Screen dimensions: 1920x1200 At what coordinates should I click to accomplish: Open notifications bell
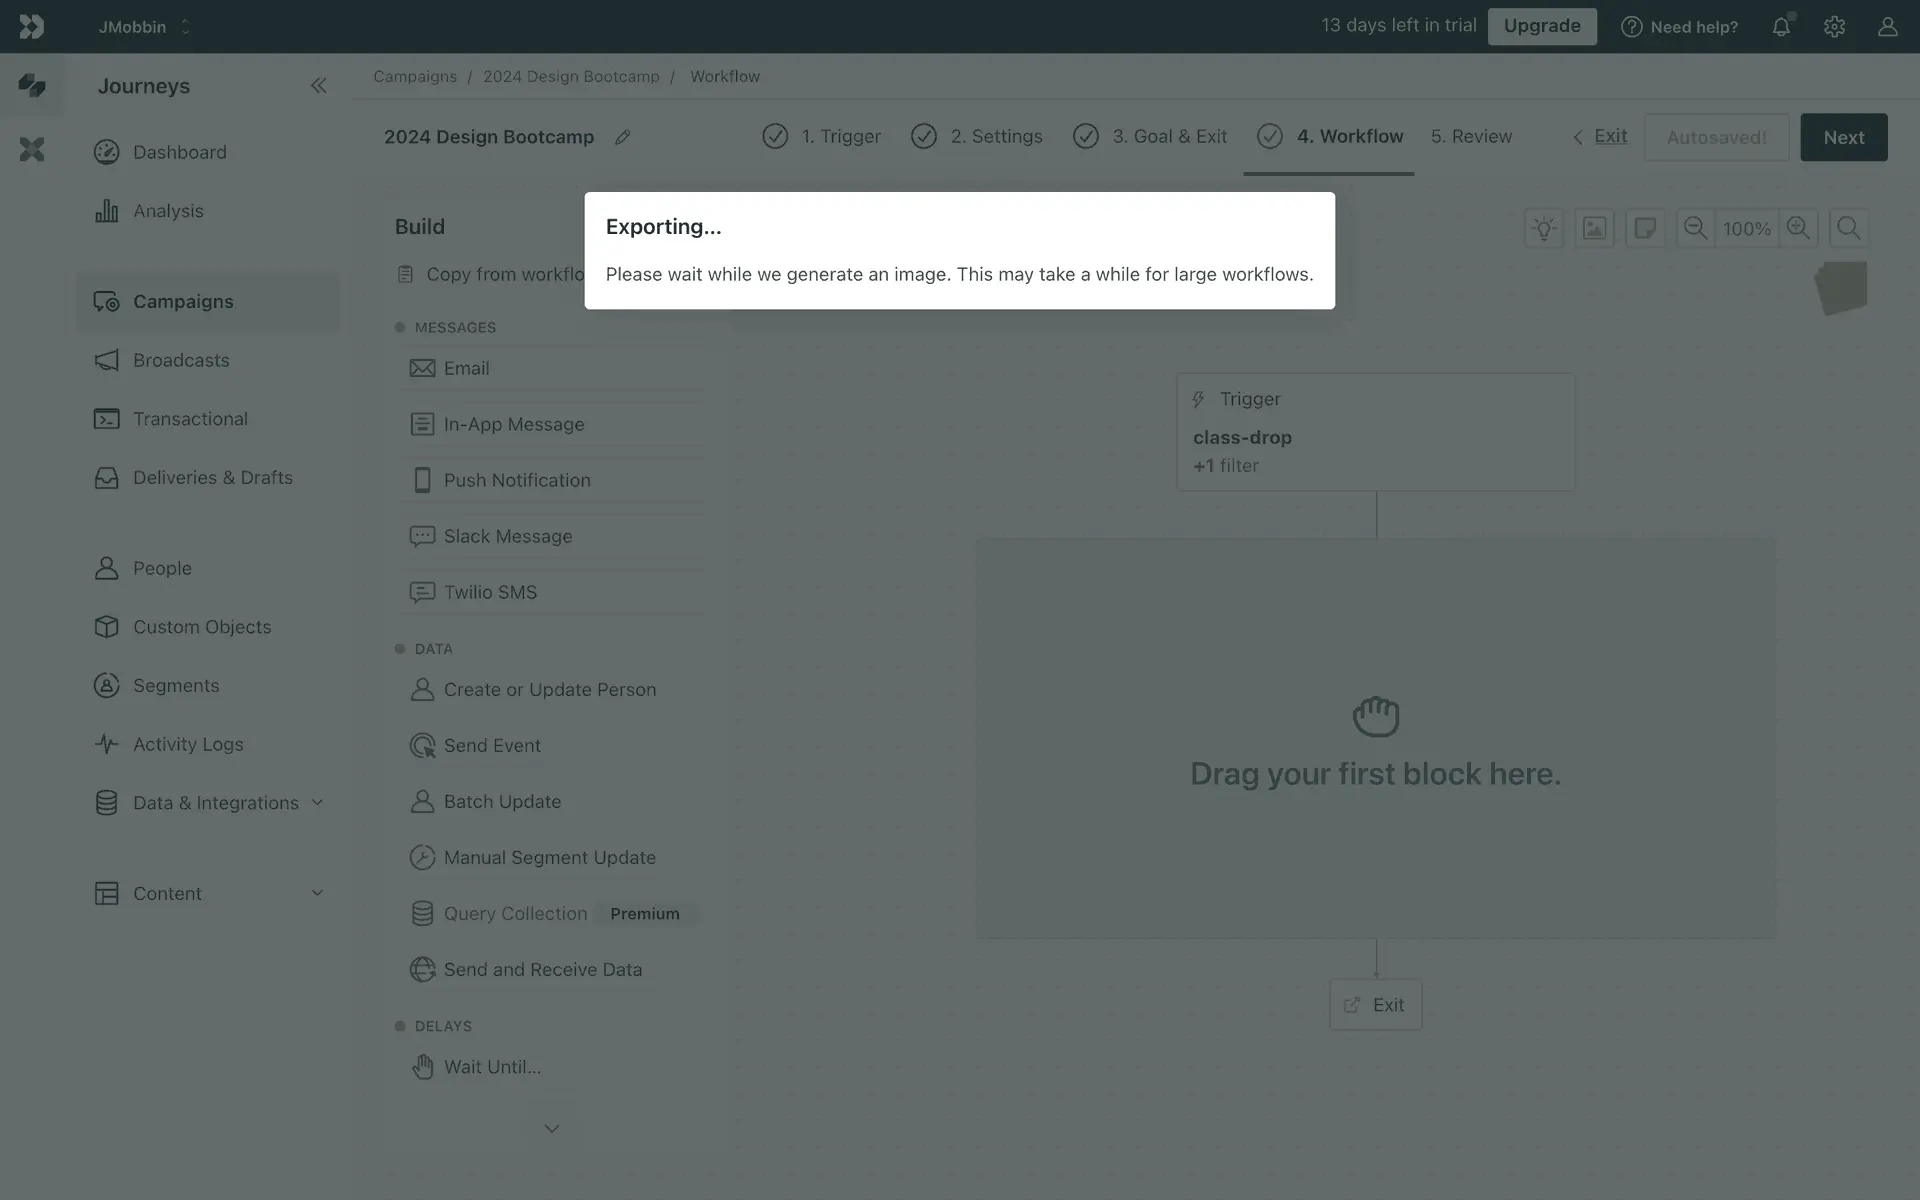pos(1781,27)
